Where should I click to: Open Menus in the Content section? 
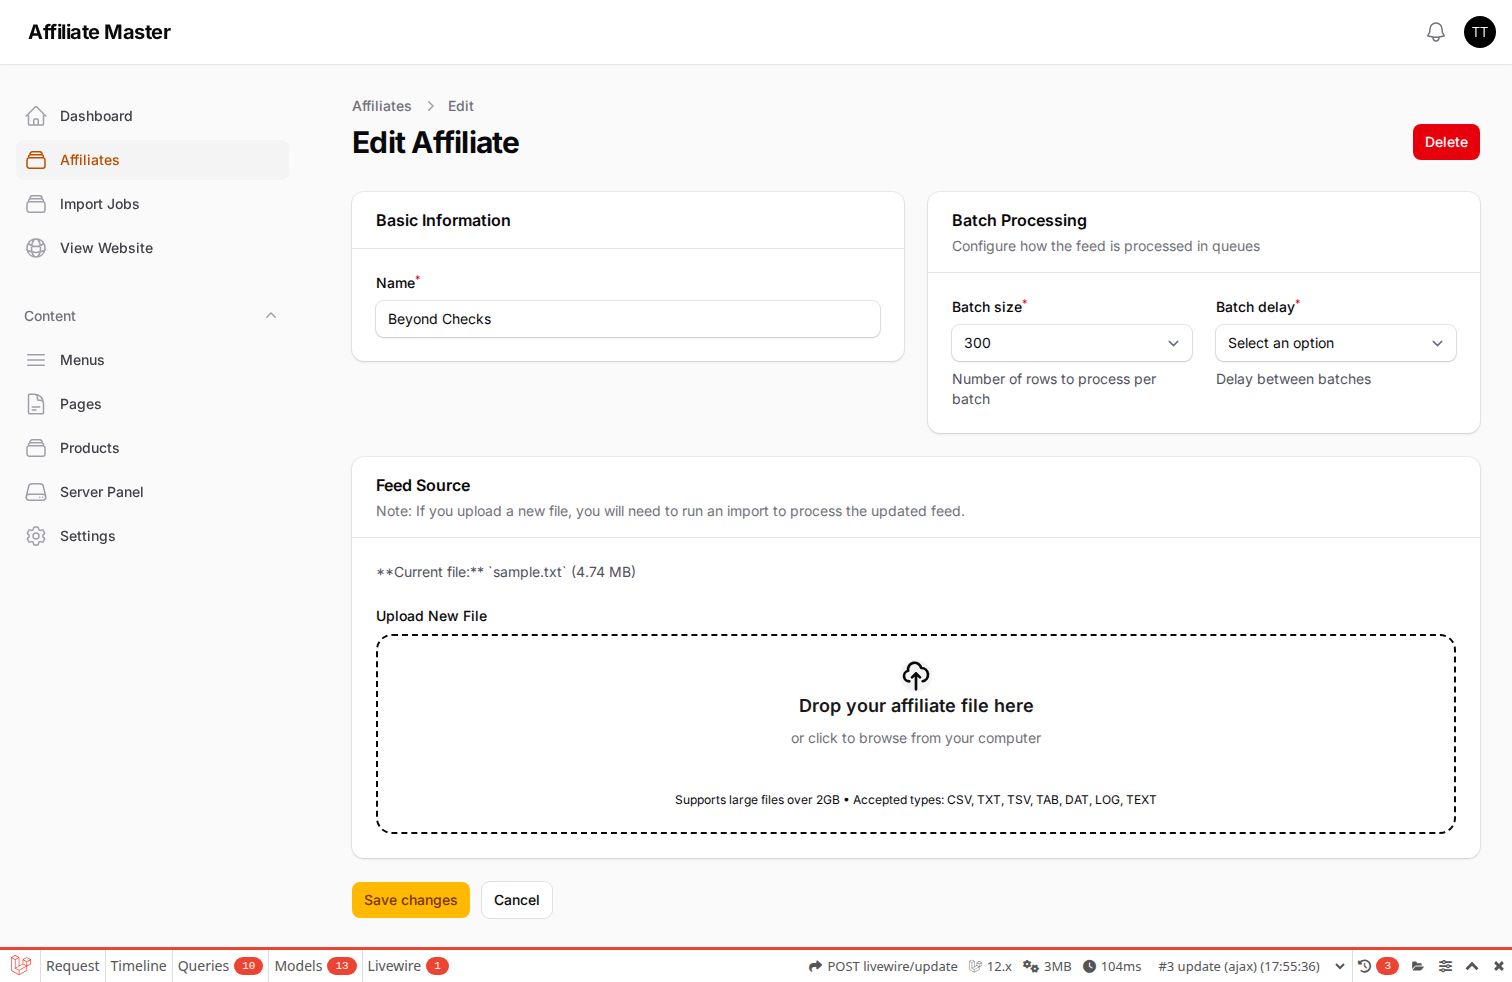pos(152,360)
